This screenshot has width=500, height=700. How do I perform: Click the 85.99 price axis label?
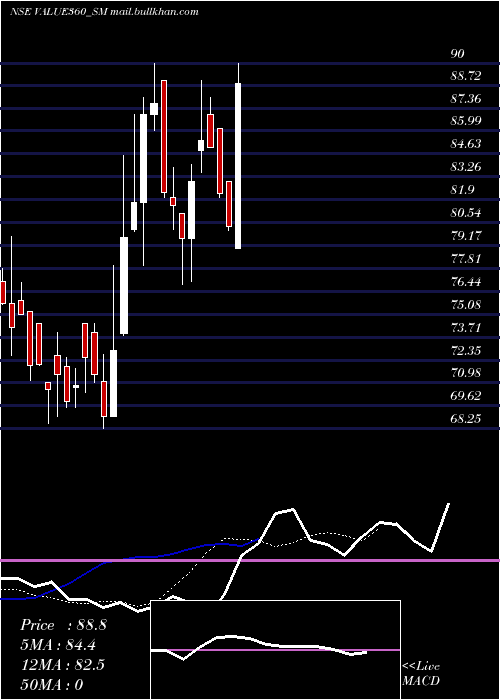[466, 121]
